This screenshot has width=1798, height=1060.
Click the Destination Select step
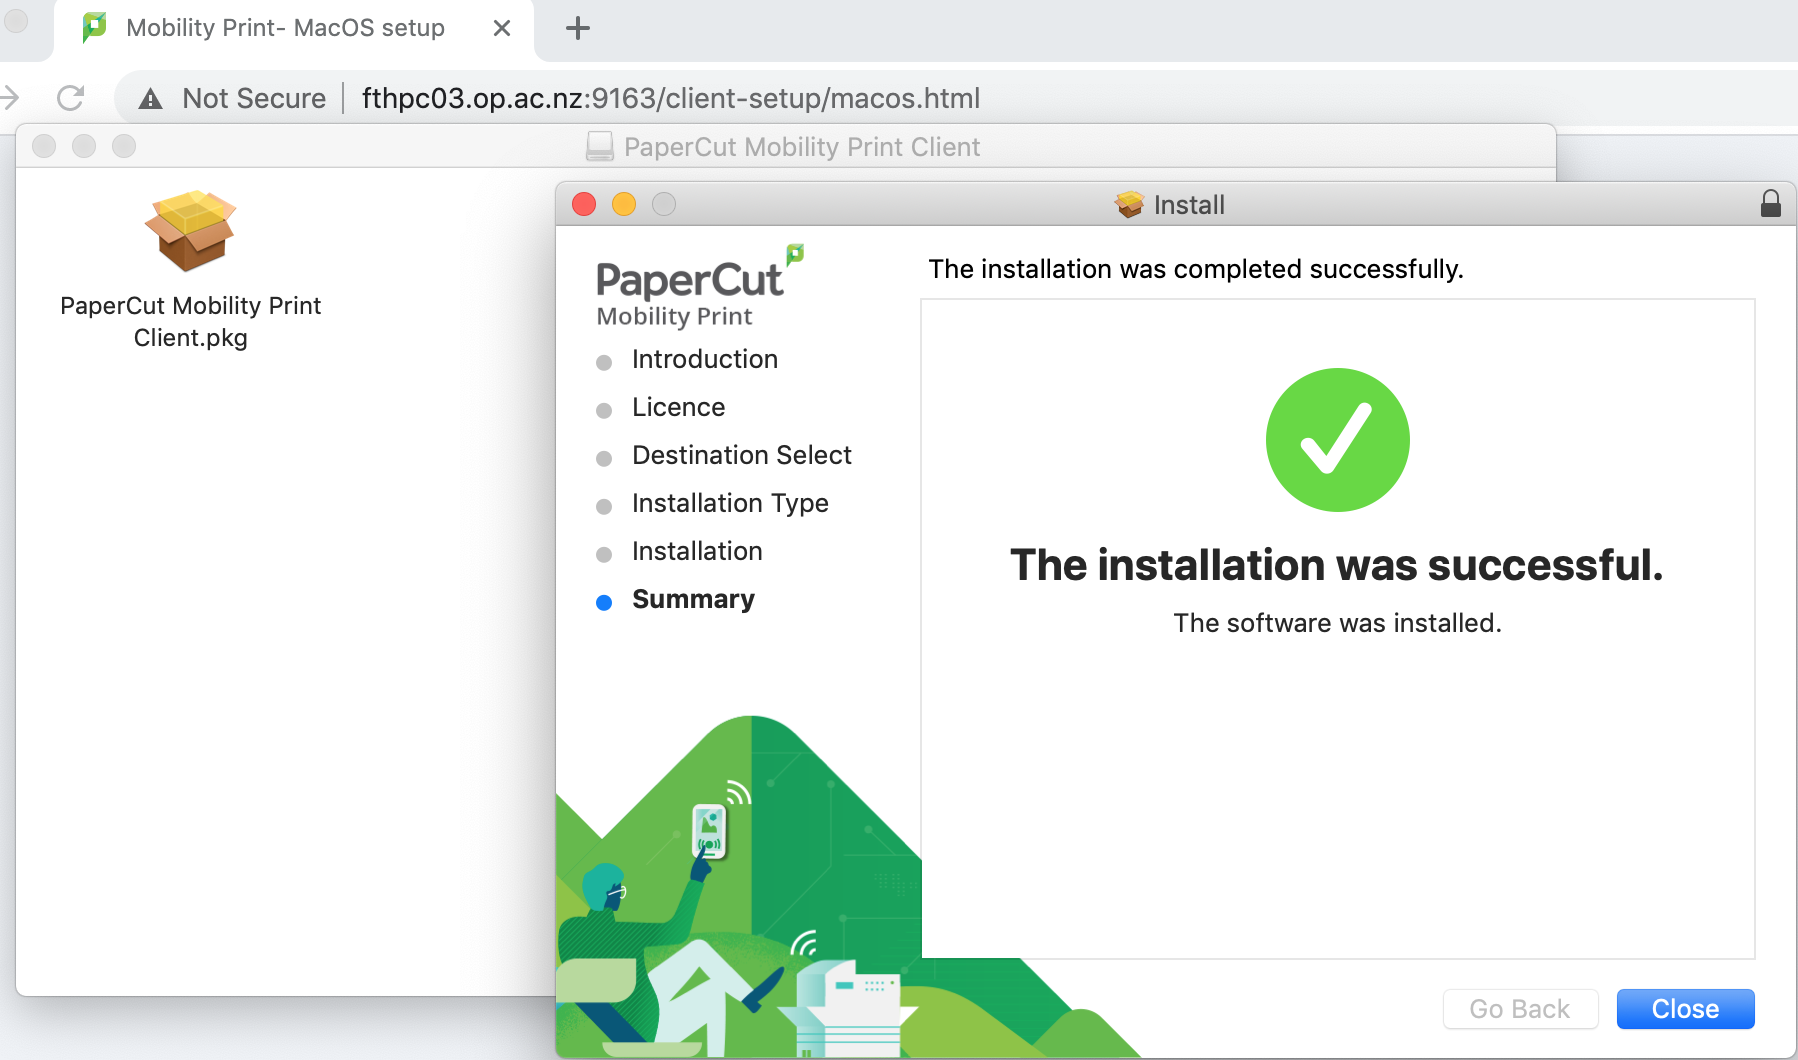tap(742, 455)
